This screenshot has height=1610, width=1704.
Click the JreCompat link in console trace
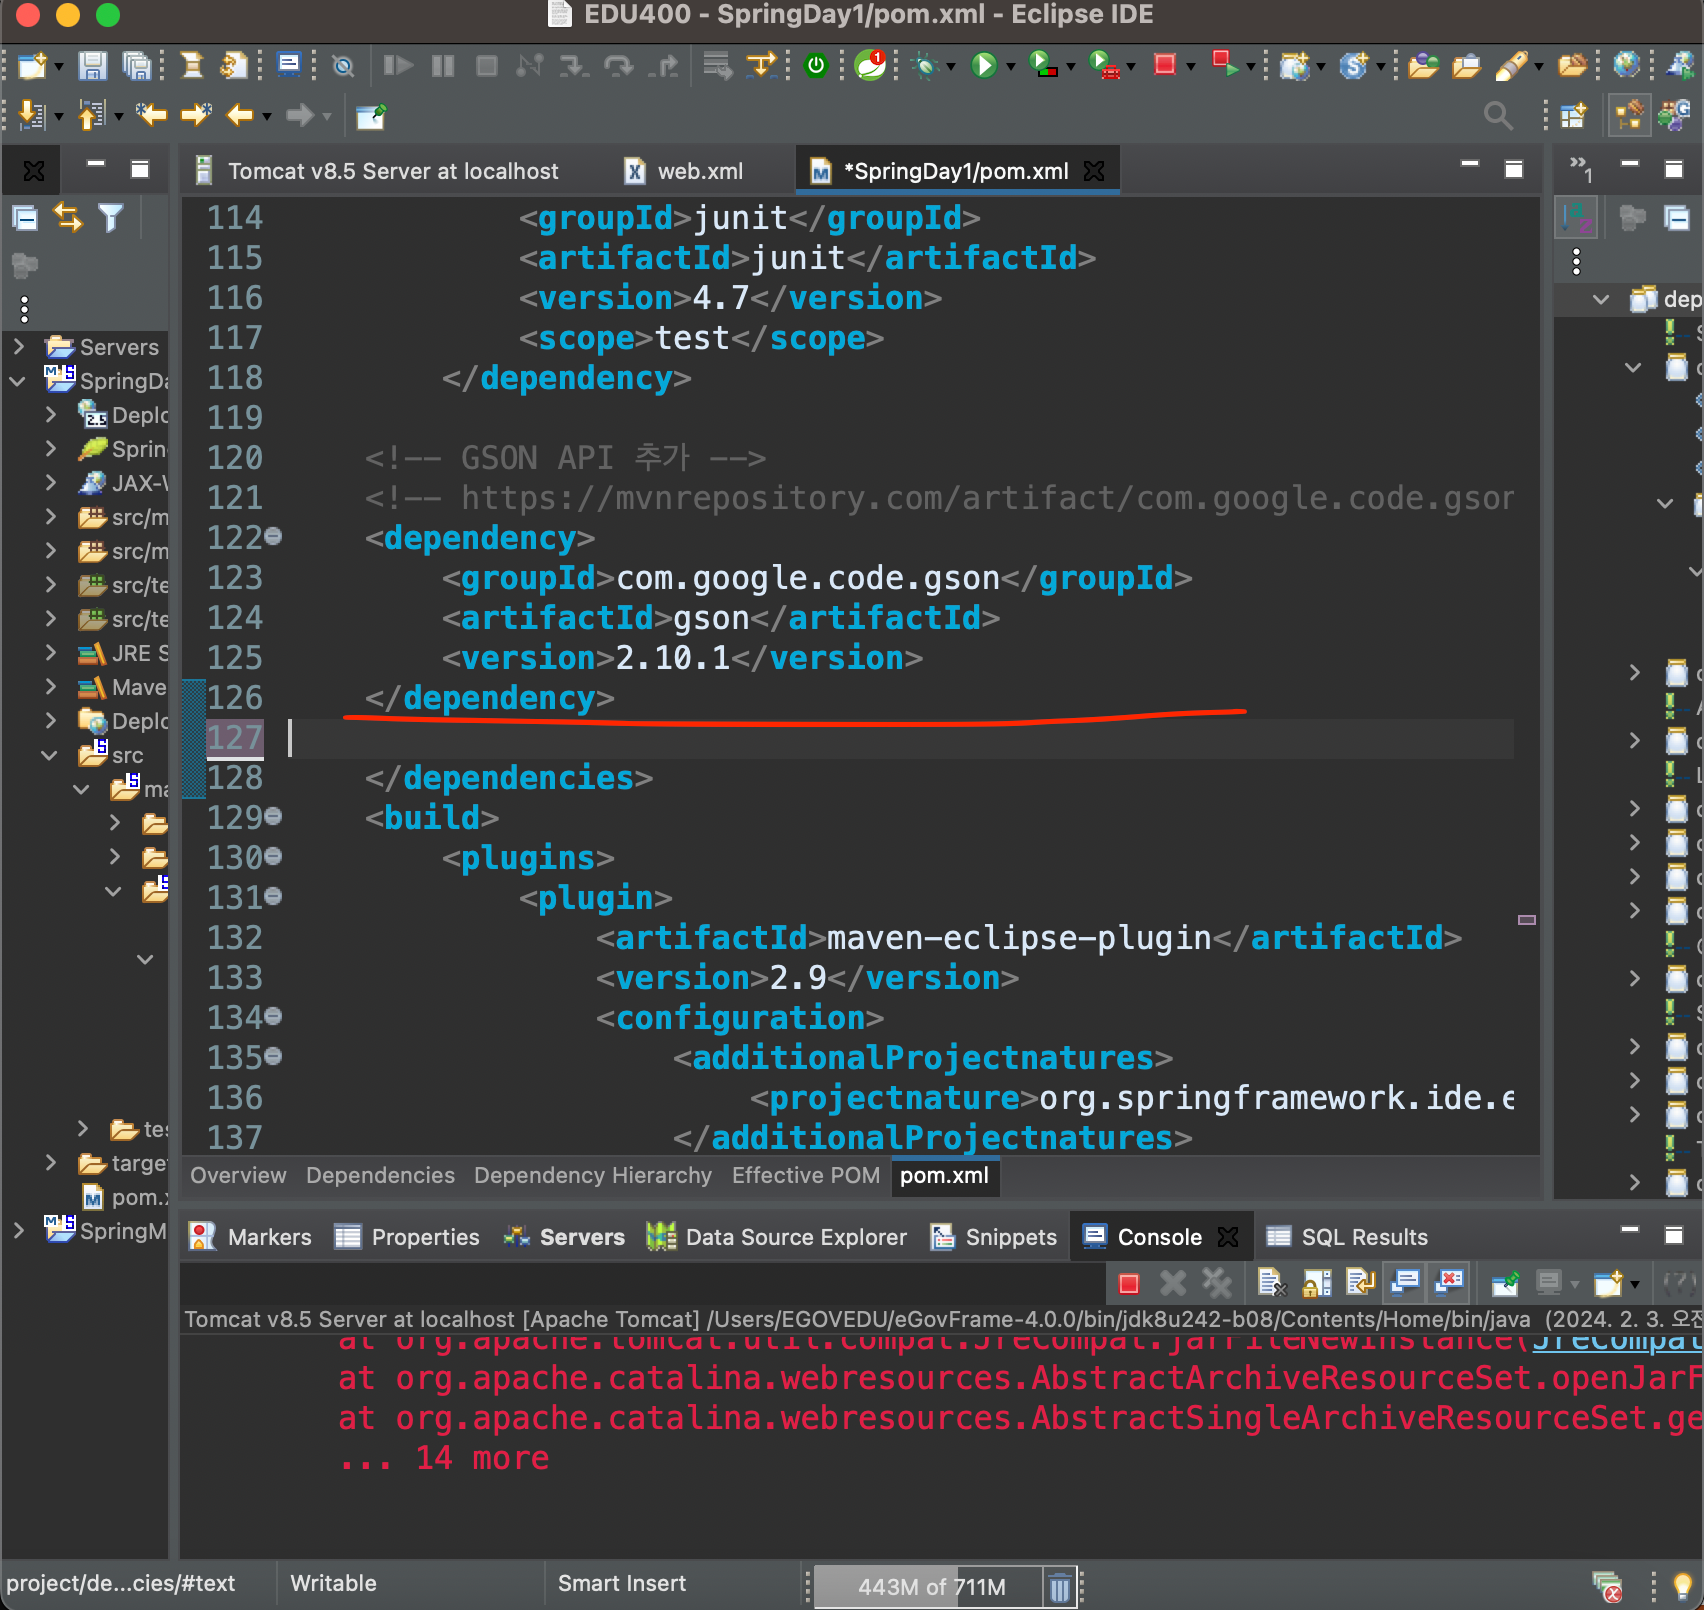pos(1616,1341)
